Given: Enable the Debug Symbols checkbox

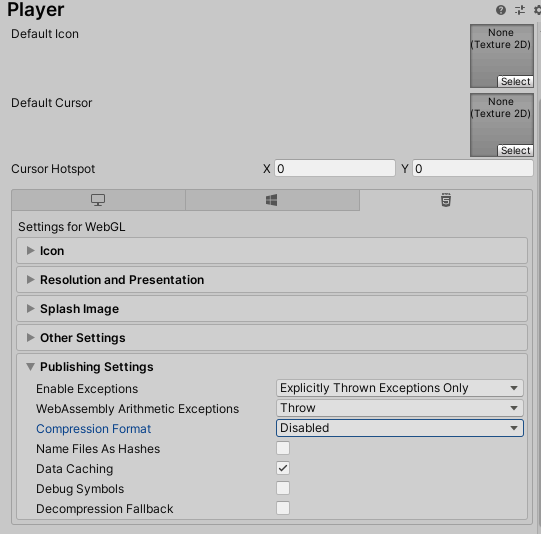Looking at the screenshot, I should click(x=283, y=488).
